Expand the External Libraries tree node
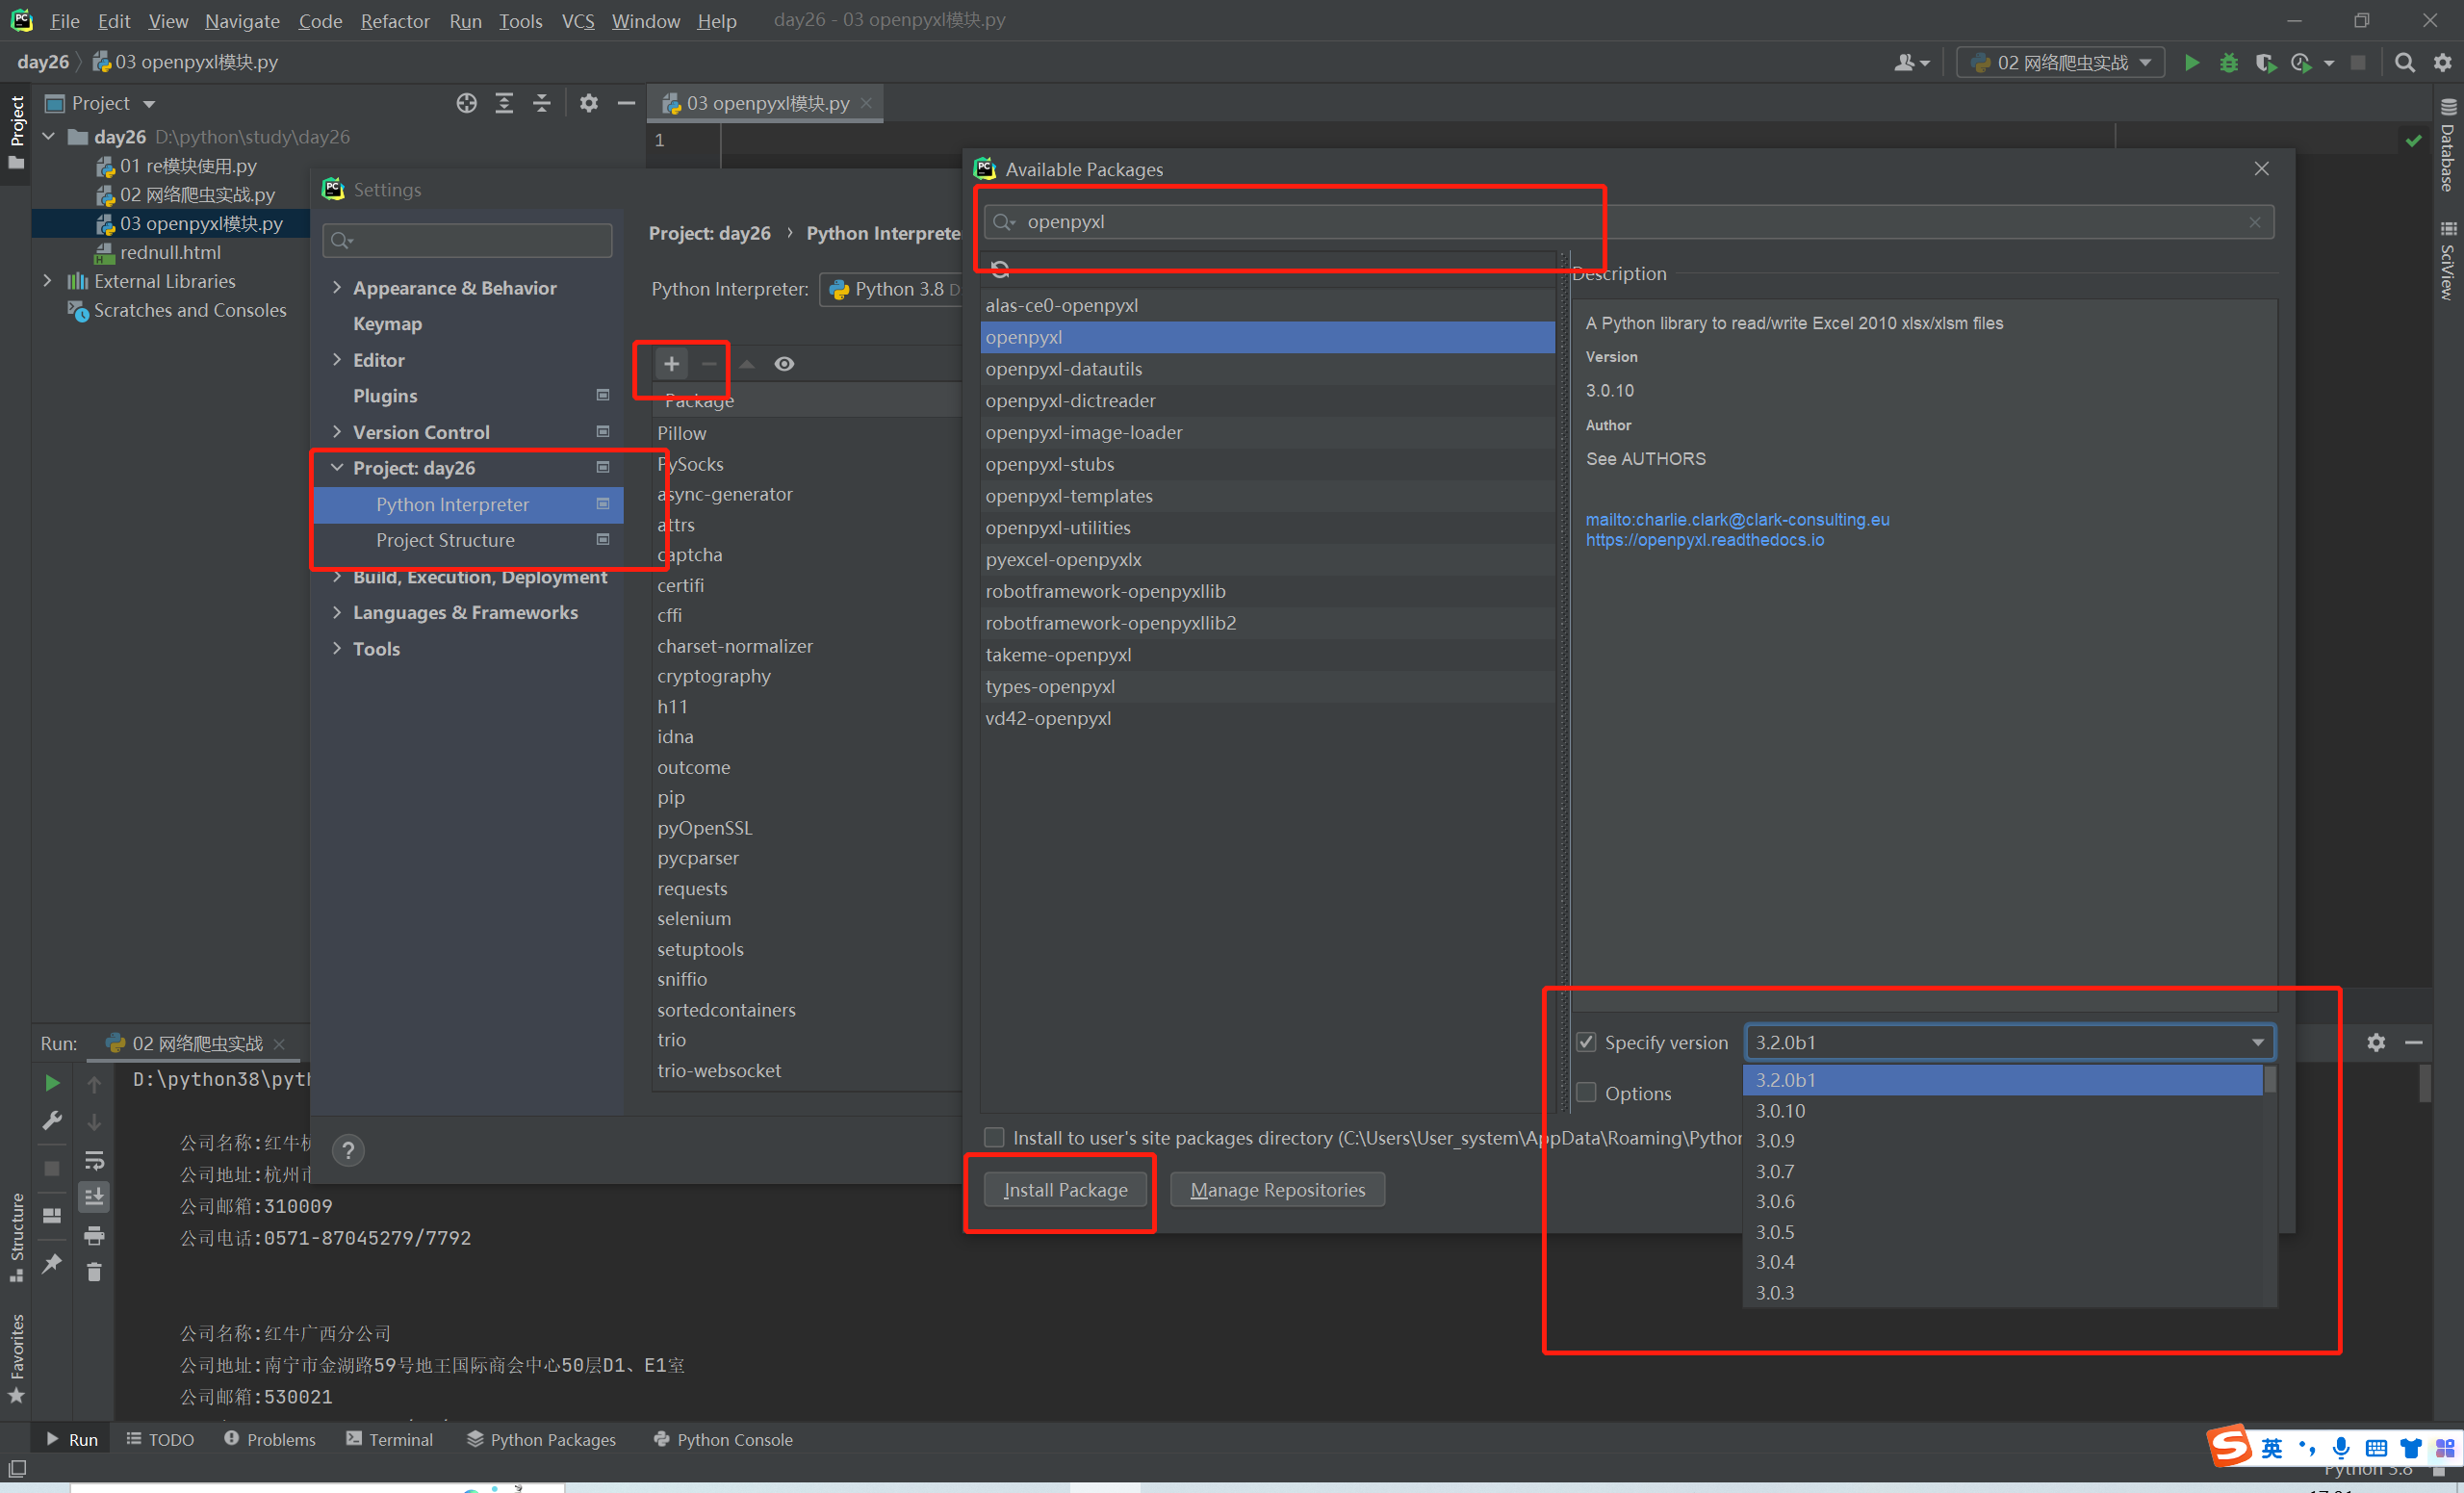Image resolution: width=2464 pixels, height=1493 pixels. 48,282
